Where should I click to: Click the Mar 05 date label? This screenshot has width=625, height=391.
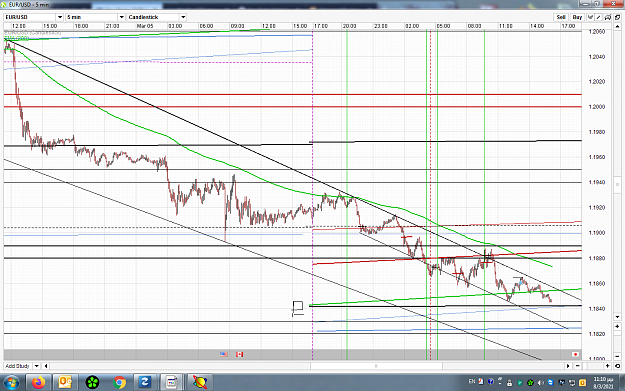(145, 26)
